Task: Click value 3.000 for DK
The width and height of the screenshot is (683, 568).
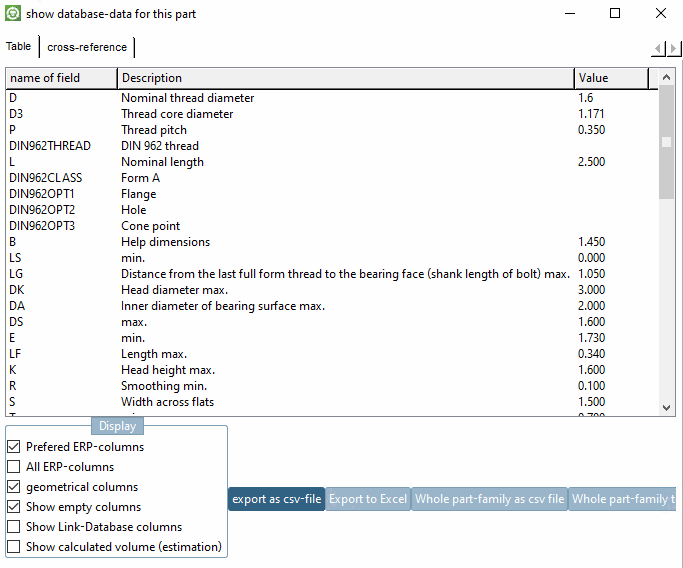Action: coord(591,290)
